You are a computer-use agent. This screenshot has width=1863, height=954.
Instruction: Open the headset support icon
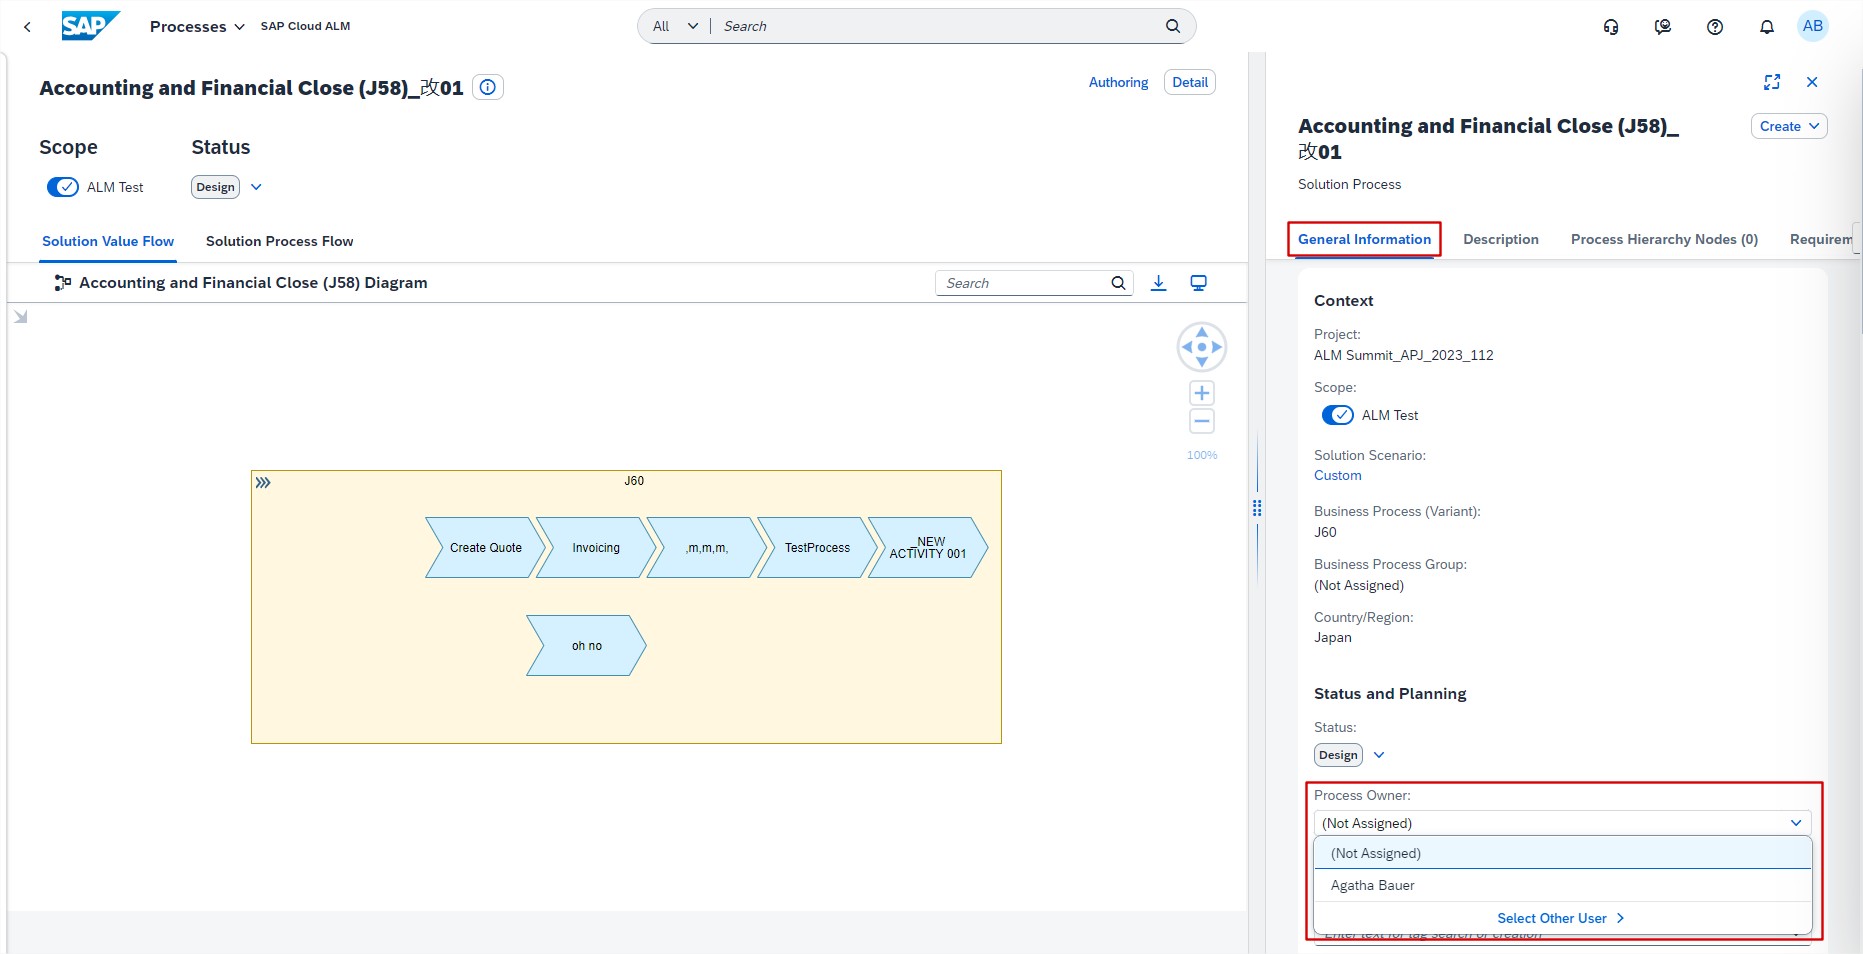pos(1610,27)
